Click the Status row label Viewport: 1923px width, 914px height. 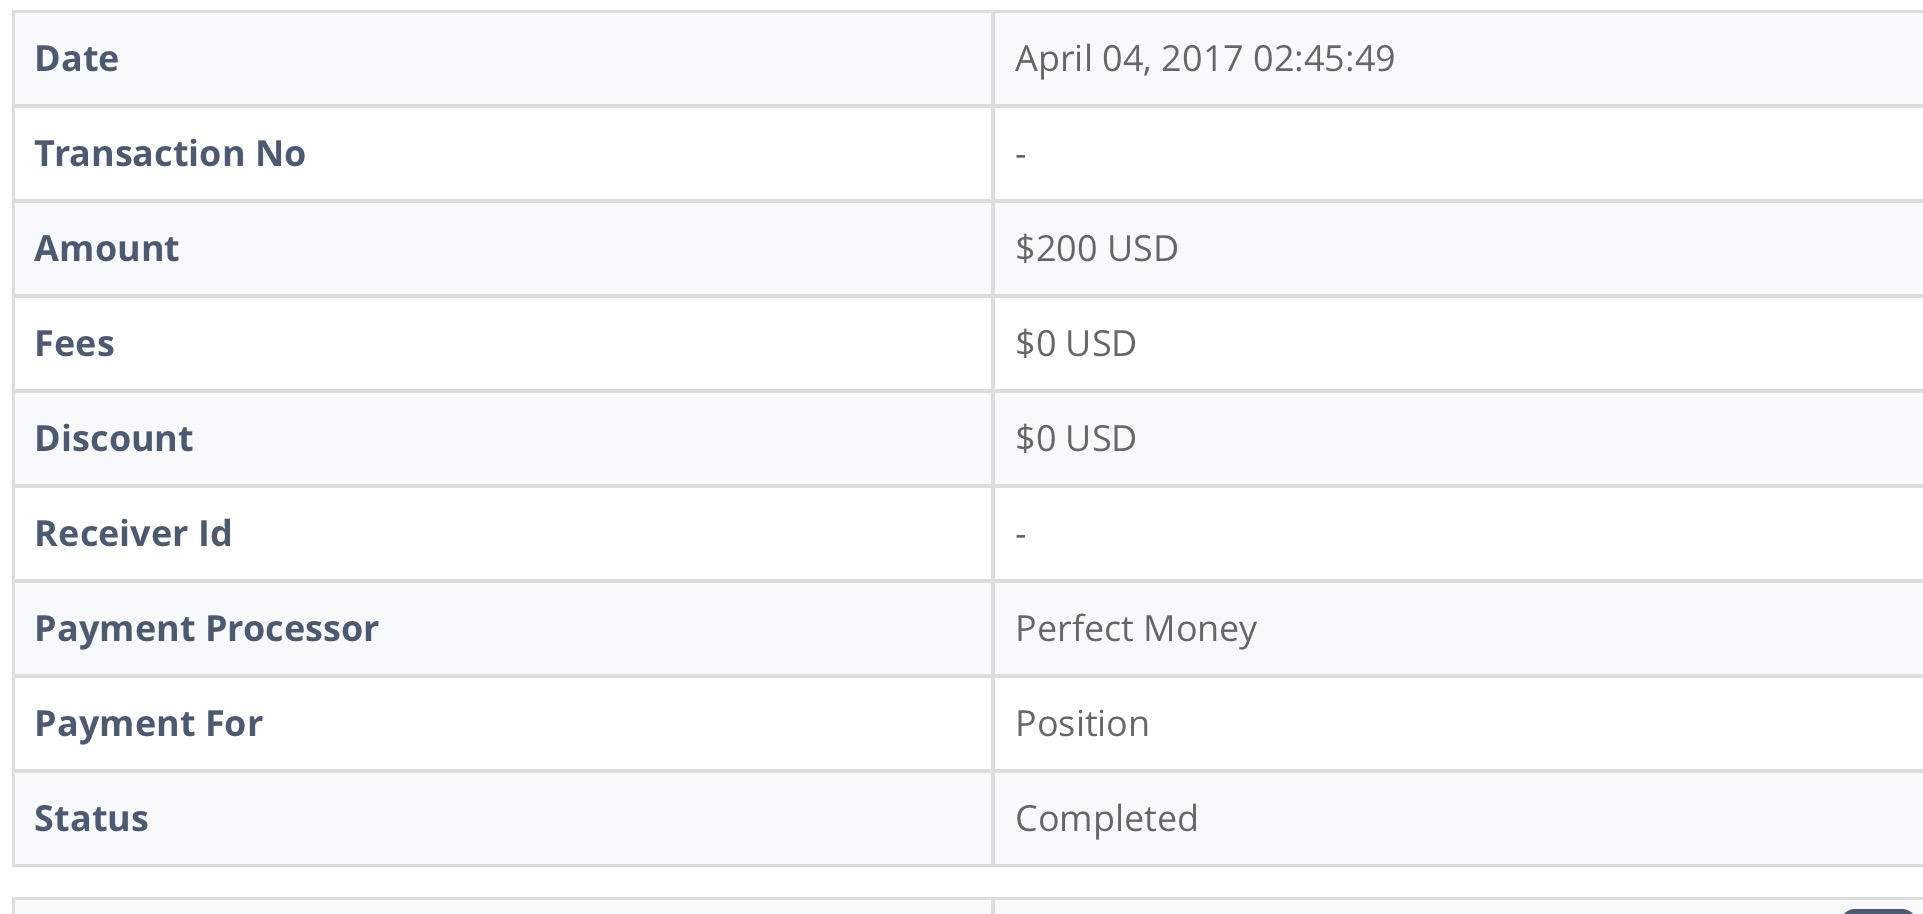pyautogui.click(x=92, y=819)
